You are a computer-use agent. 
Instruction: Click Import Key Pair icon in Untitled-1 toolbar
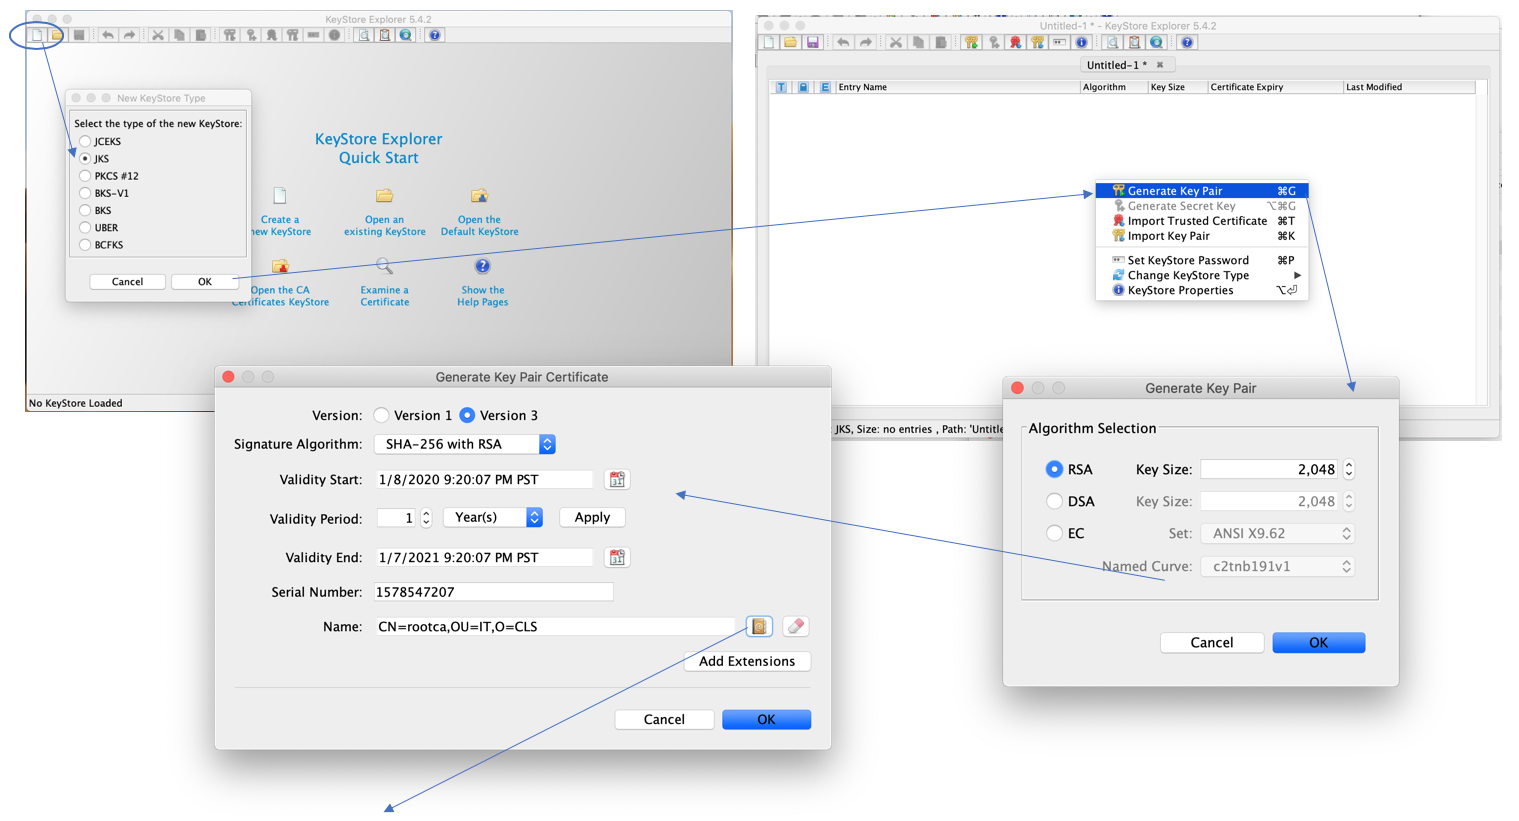(1037, 42)
